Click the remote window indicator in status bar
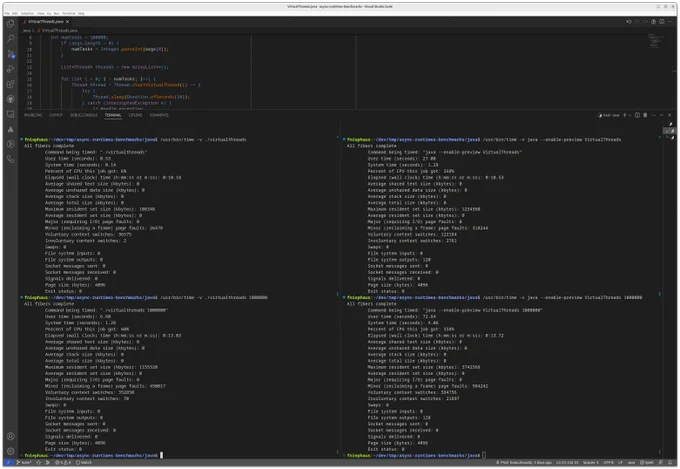Screen dimensions: 680x469 click(x=8, y=462)
